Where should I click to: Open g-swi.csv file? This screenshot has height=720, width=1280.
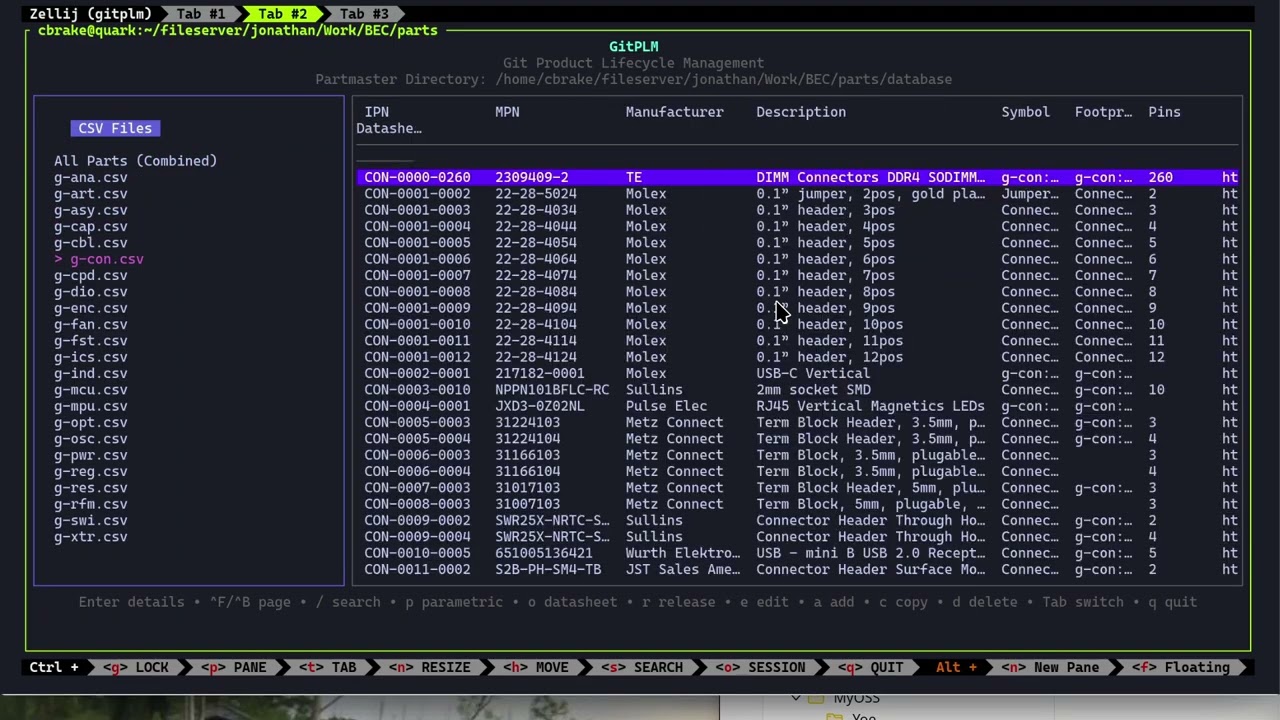pos(91,520)
